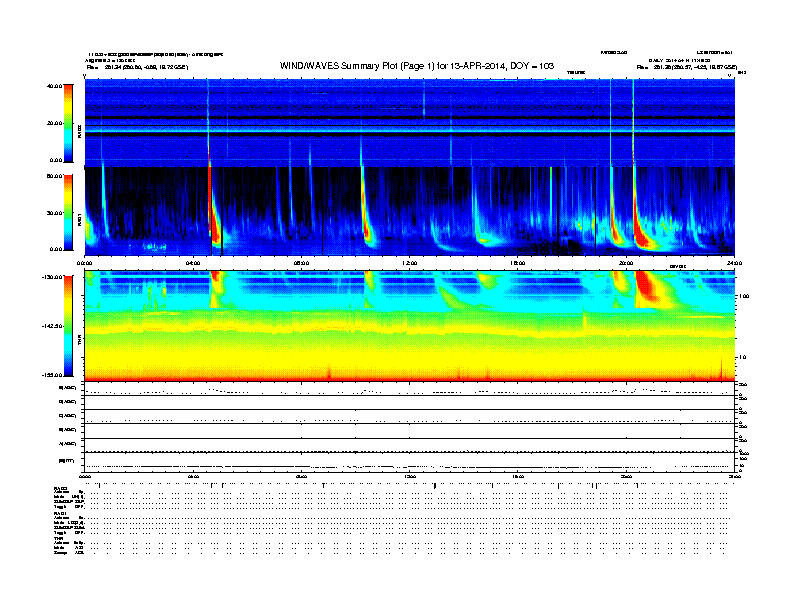Image resolution: width=792 pixels, height=612 pixels.
Task: Click the RAD2 intensity color bar
Action: click(68, 123)
